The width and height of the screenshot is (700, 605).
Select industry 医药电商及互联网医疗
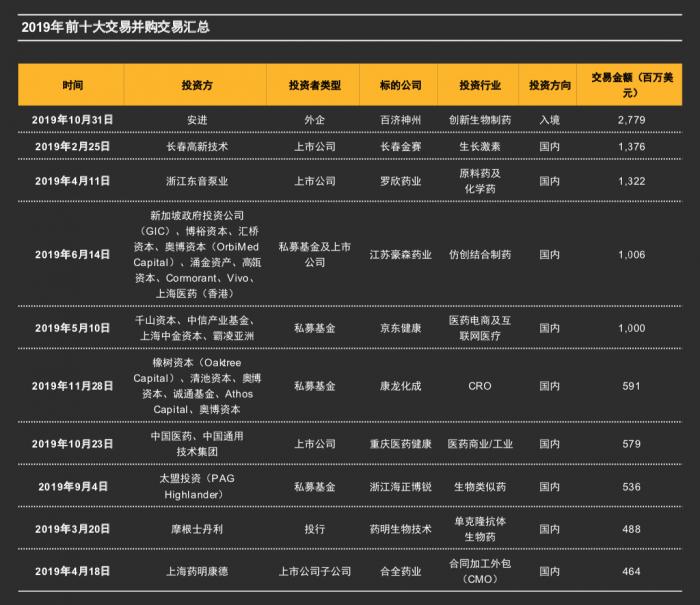[480, 328]
